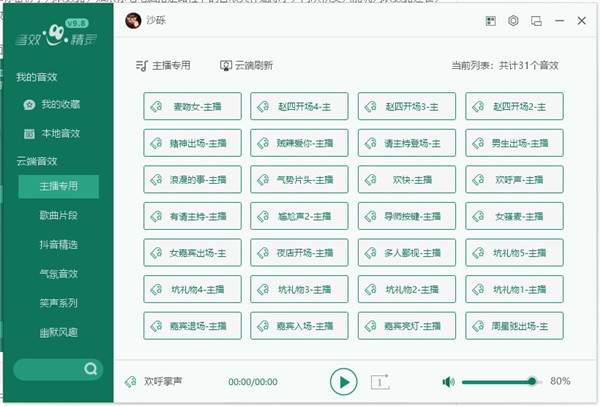Toggle the single-loop repeat icon
600x406 pixels.
coord(379,381)
